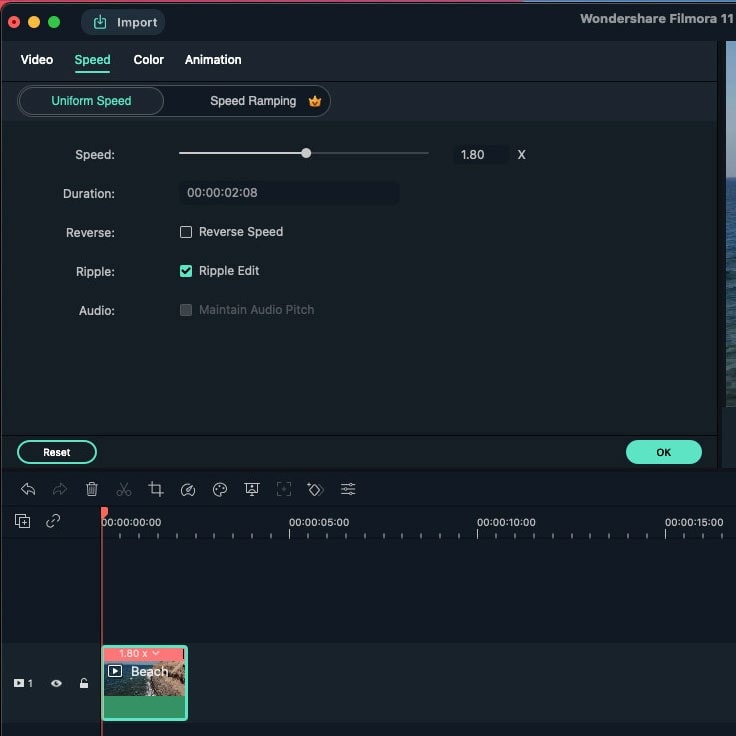This screenshot has height=736, width=736.
Task: Open the Animation tab
Action: click(x=213, y=60)
